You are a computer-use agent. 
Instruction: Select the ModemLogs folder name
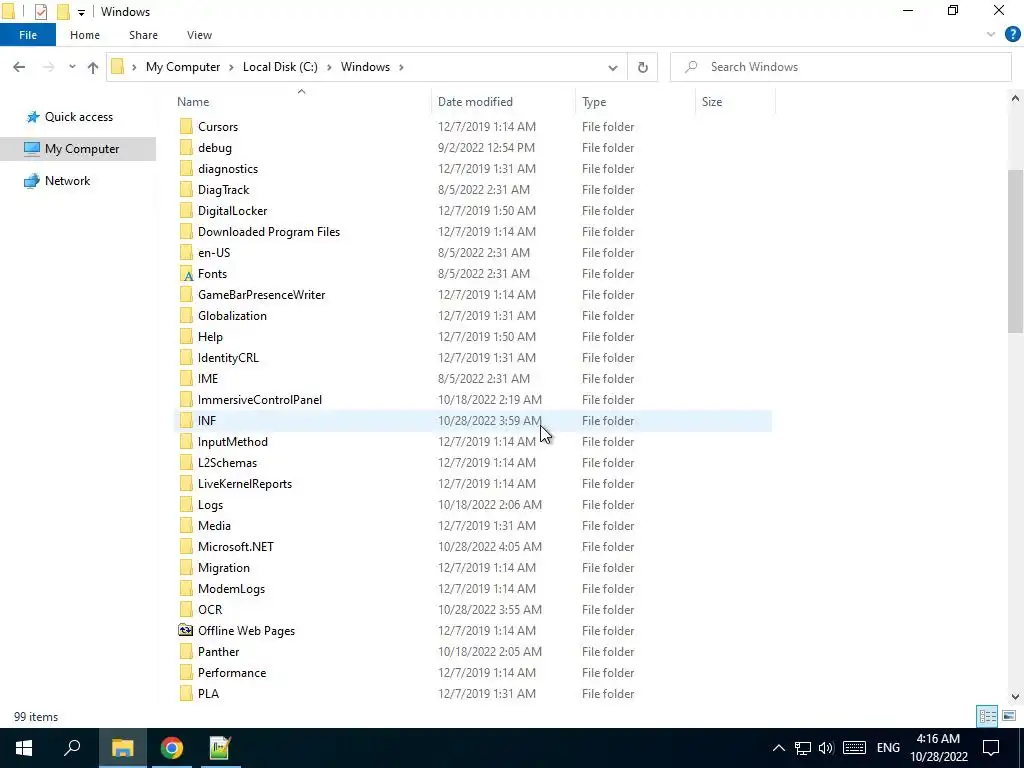231,589
